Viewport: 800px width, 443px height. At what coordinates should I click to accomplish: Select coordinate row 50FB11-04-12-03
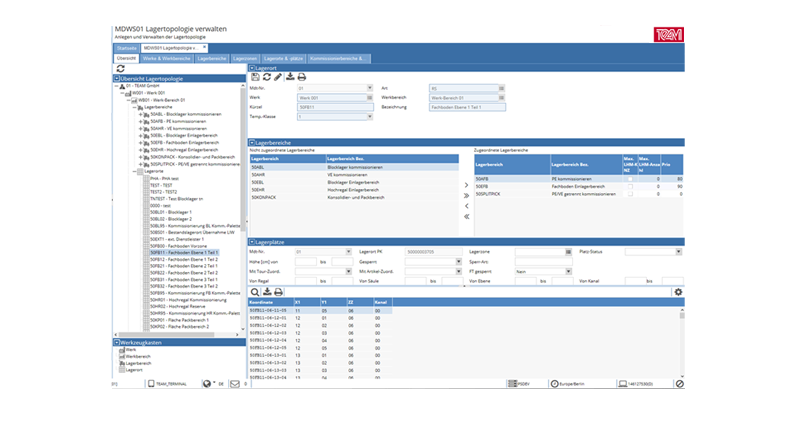[x=320, y=333]
